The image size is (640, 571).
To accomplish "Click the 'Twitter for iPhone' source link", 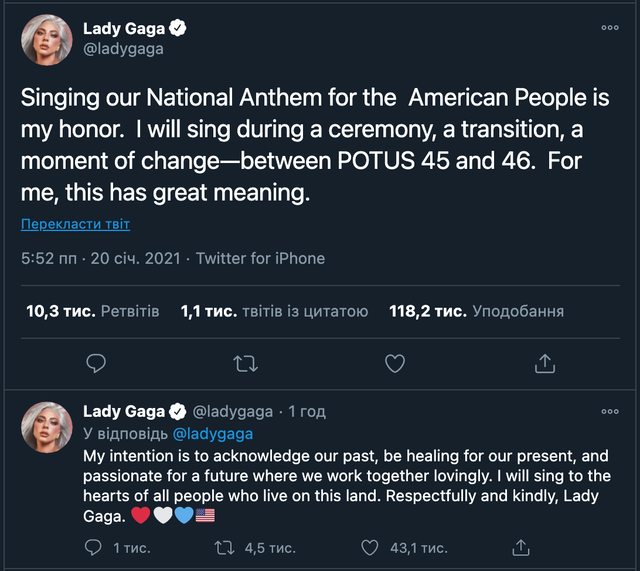I will click(x=260, y=258).
